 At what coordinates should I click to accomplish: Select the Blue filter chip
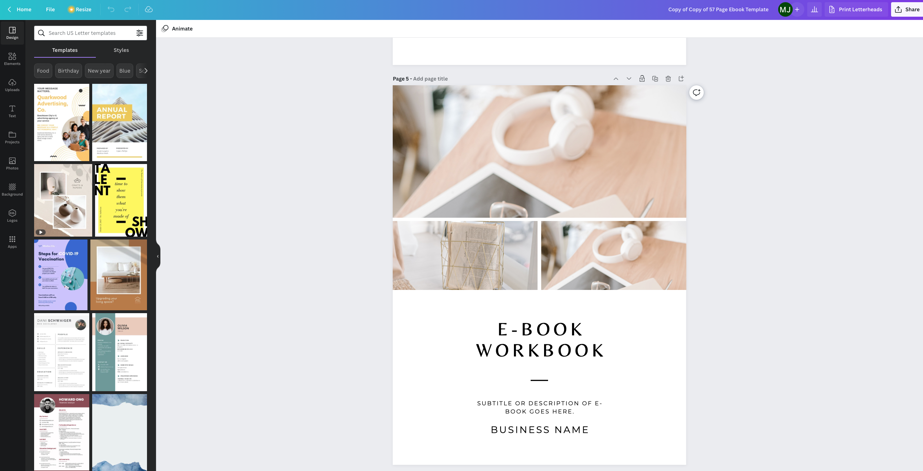[x=124, y=71]
